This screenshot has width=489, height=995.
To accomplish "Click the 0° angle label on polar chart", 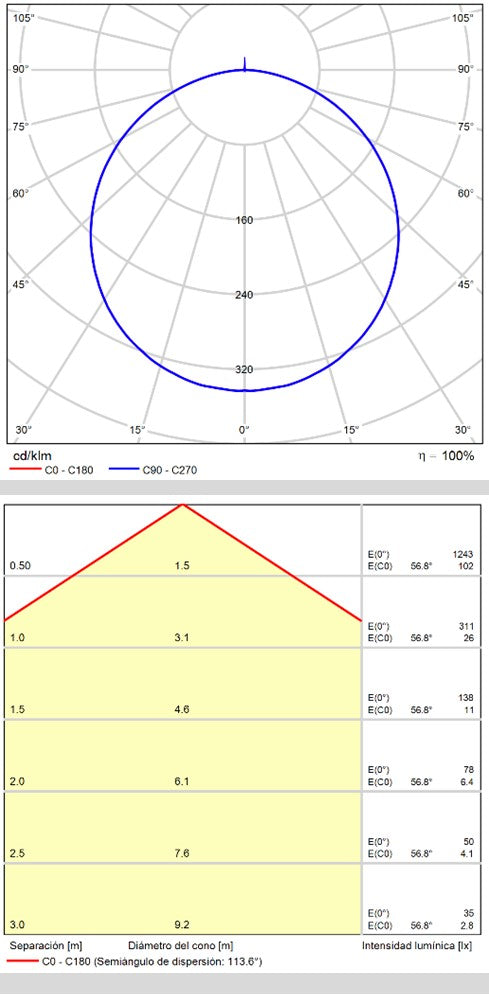I will coord(244,430).
